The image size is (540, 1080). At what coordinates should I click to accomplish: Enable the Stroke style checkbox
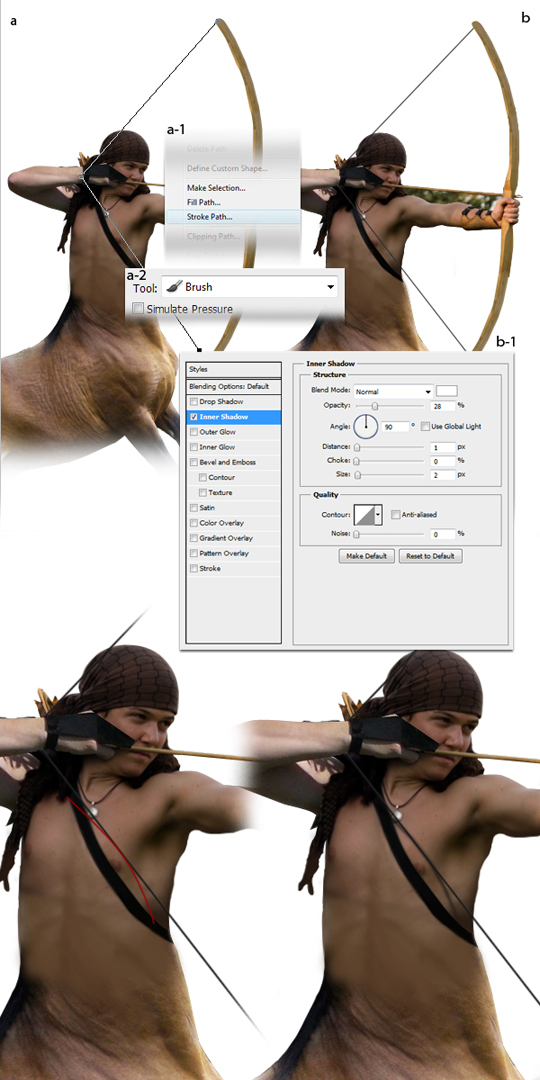(194, 568)
